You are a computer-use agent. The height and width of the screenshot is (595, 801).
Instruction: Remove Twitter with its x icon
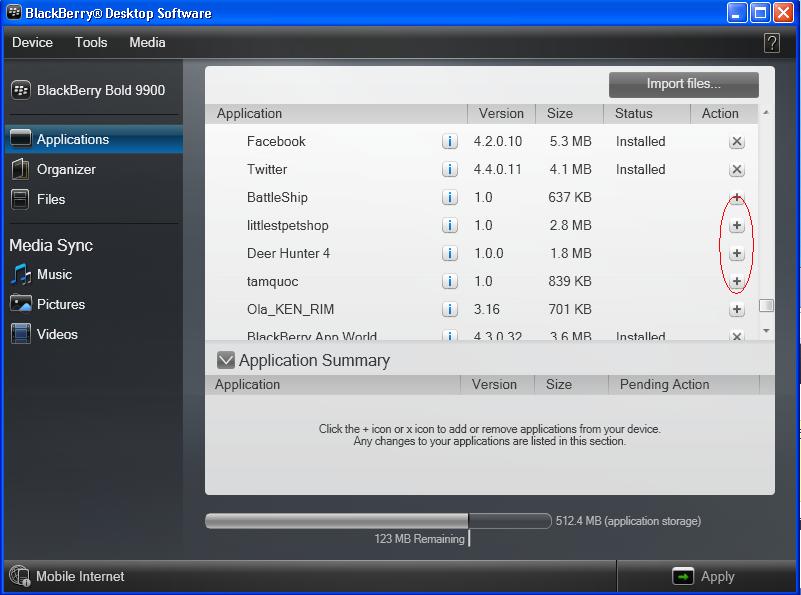pos(737,170)
